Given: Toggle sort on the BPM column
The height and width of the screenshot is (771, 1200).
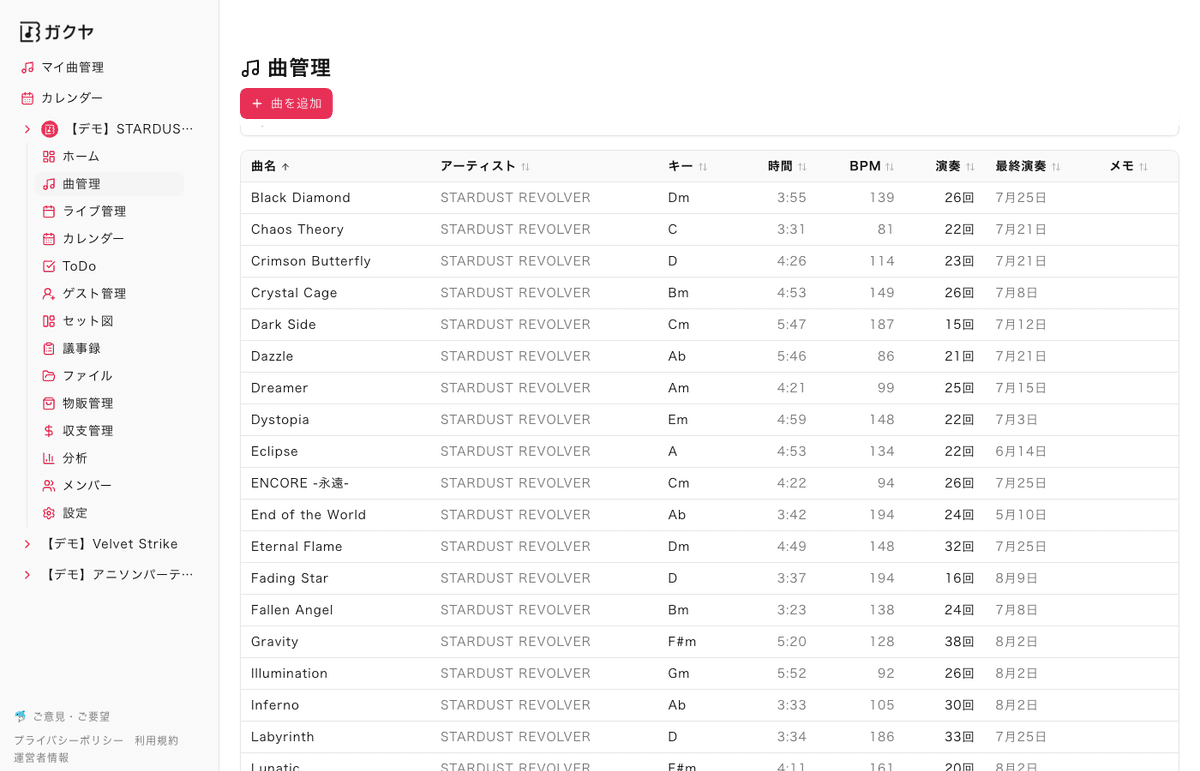Looking at the screenshot, I should [891, 165].
